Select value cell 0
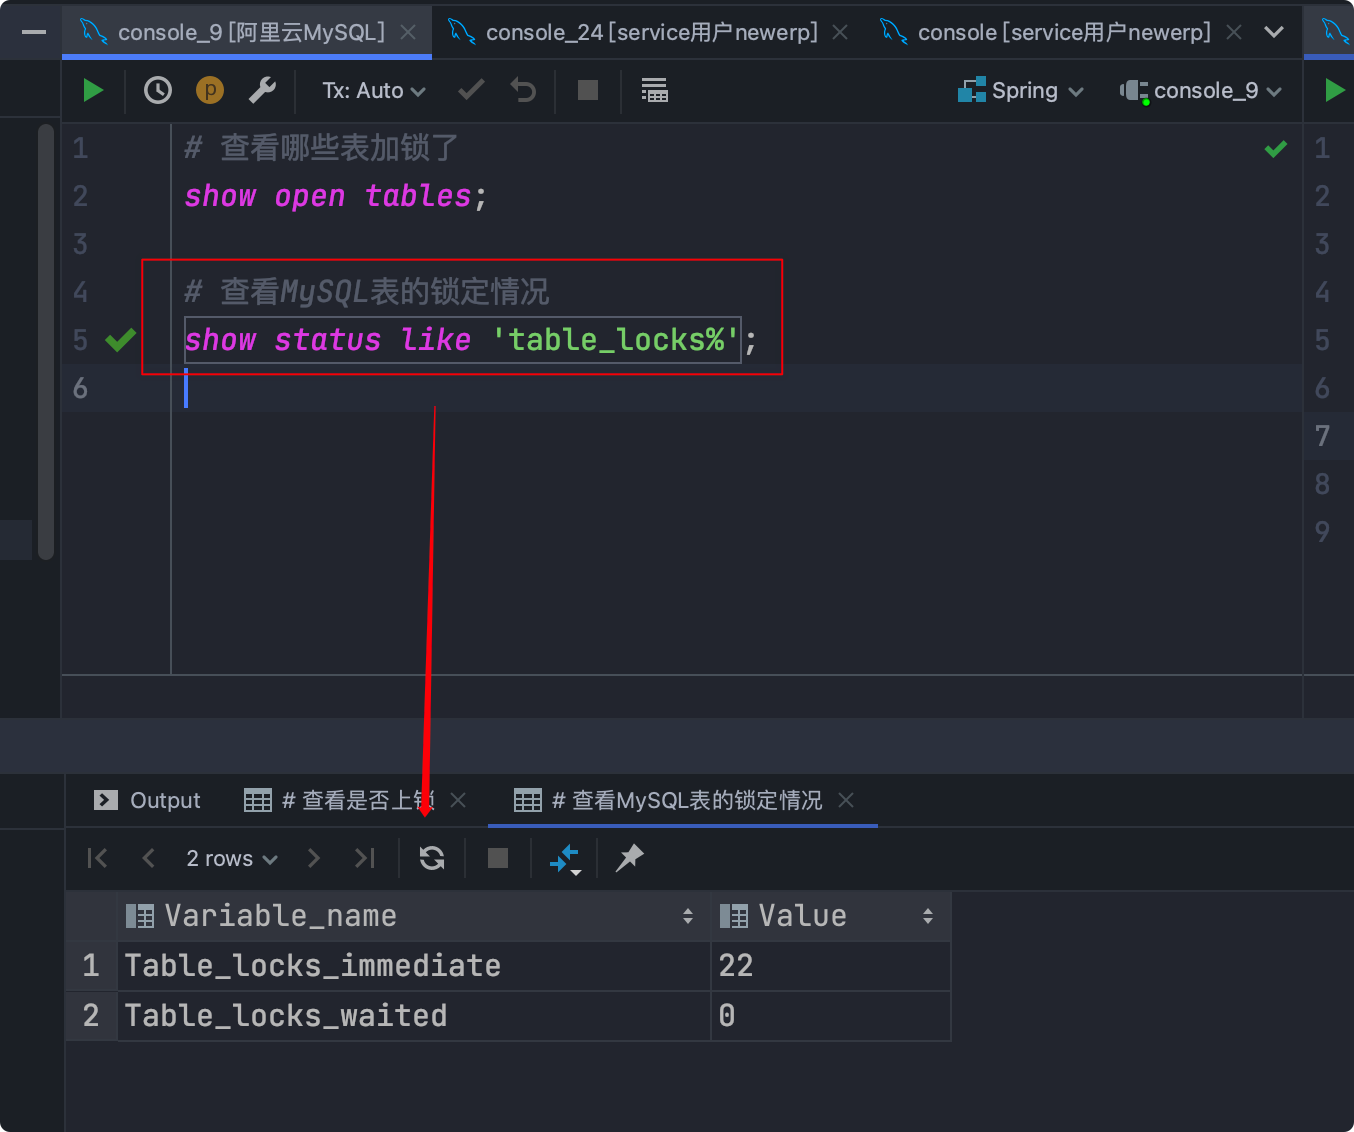This screenshot has width=1354, height=1132. 830,1016
